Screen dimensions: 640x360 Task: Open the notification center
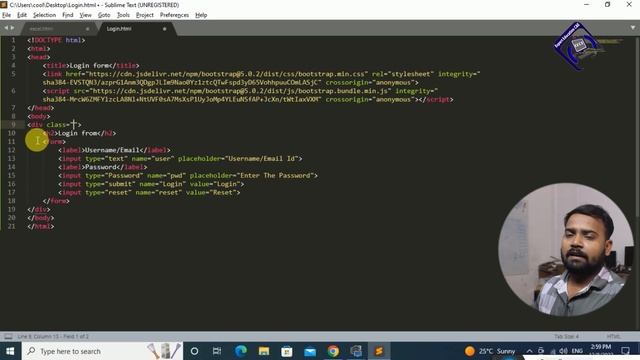click(x=625, y=351)
